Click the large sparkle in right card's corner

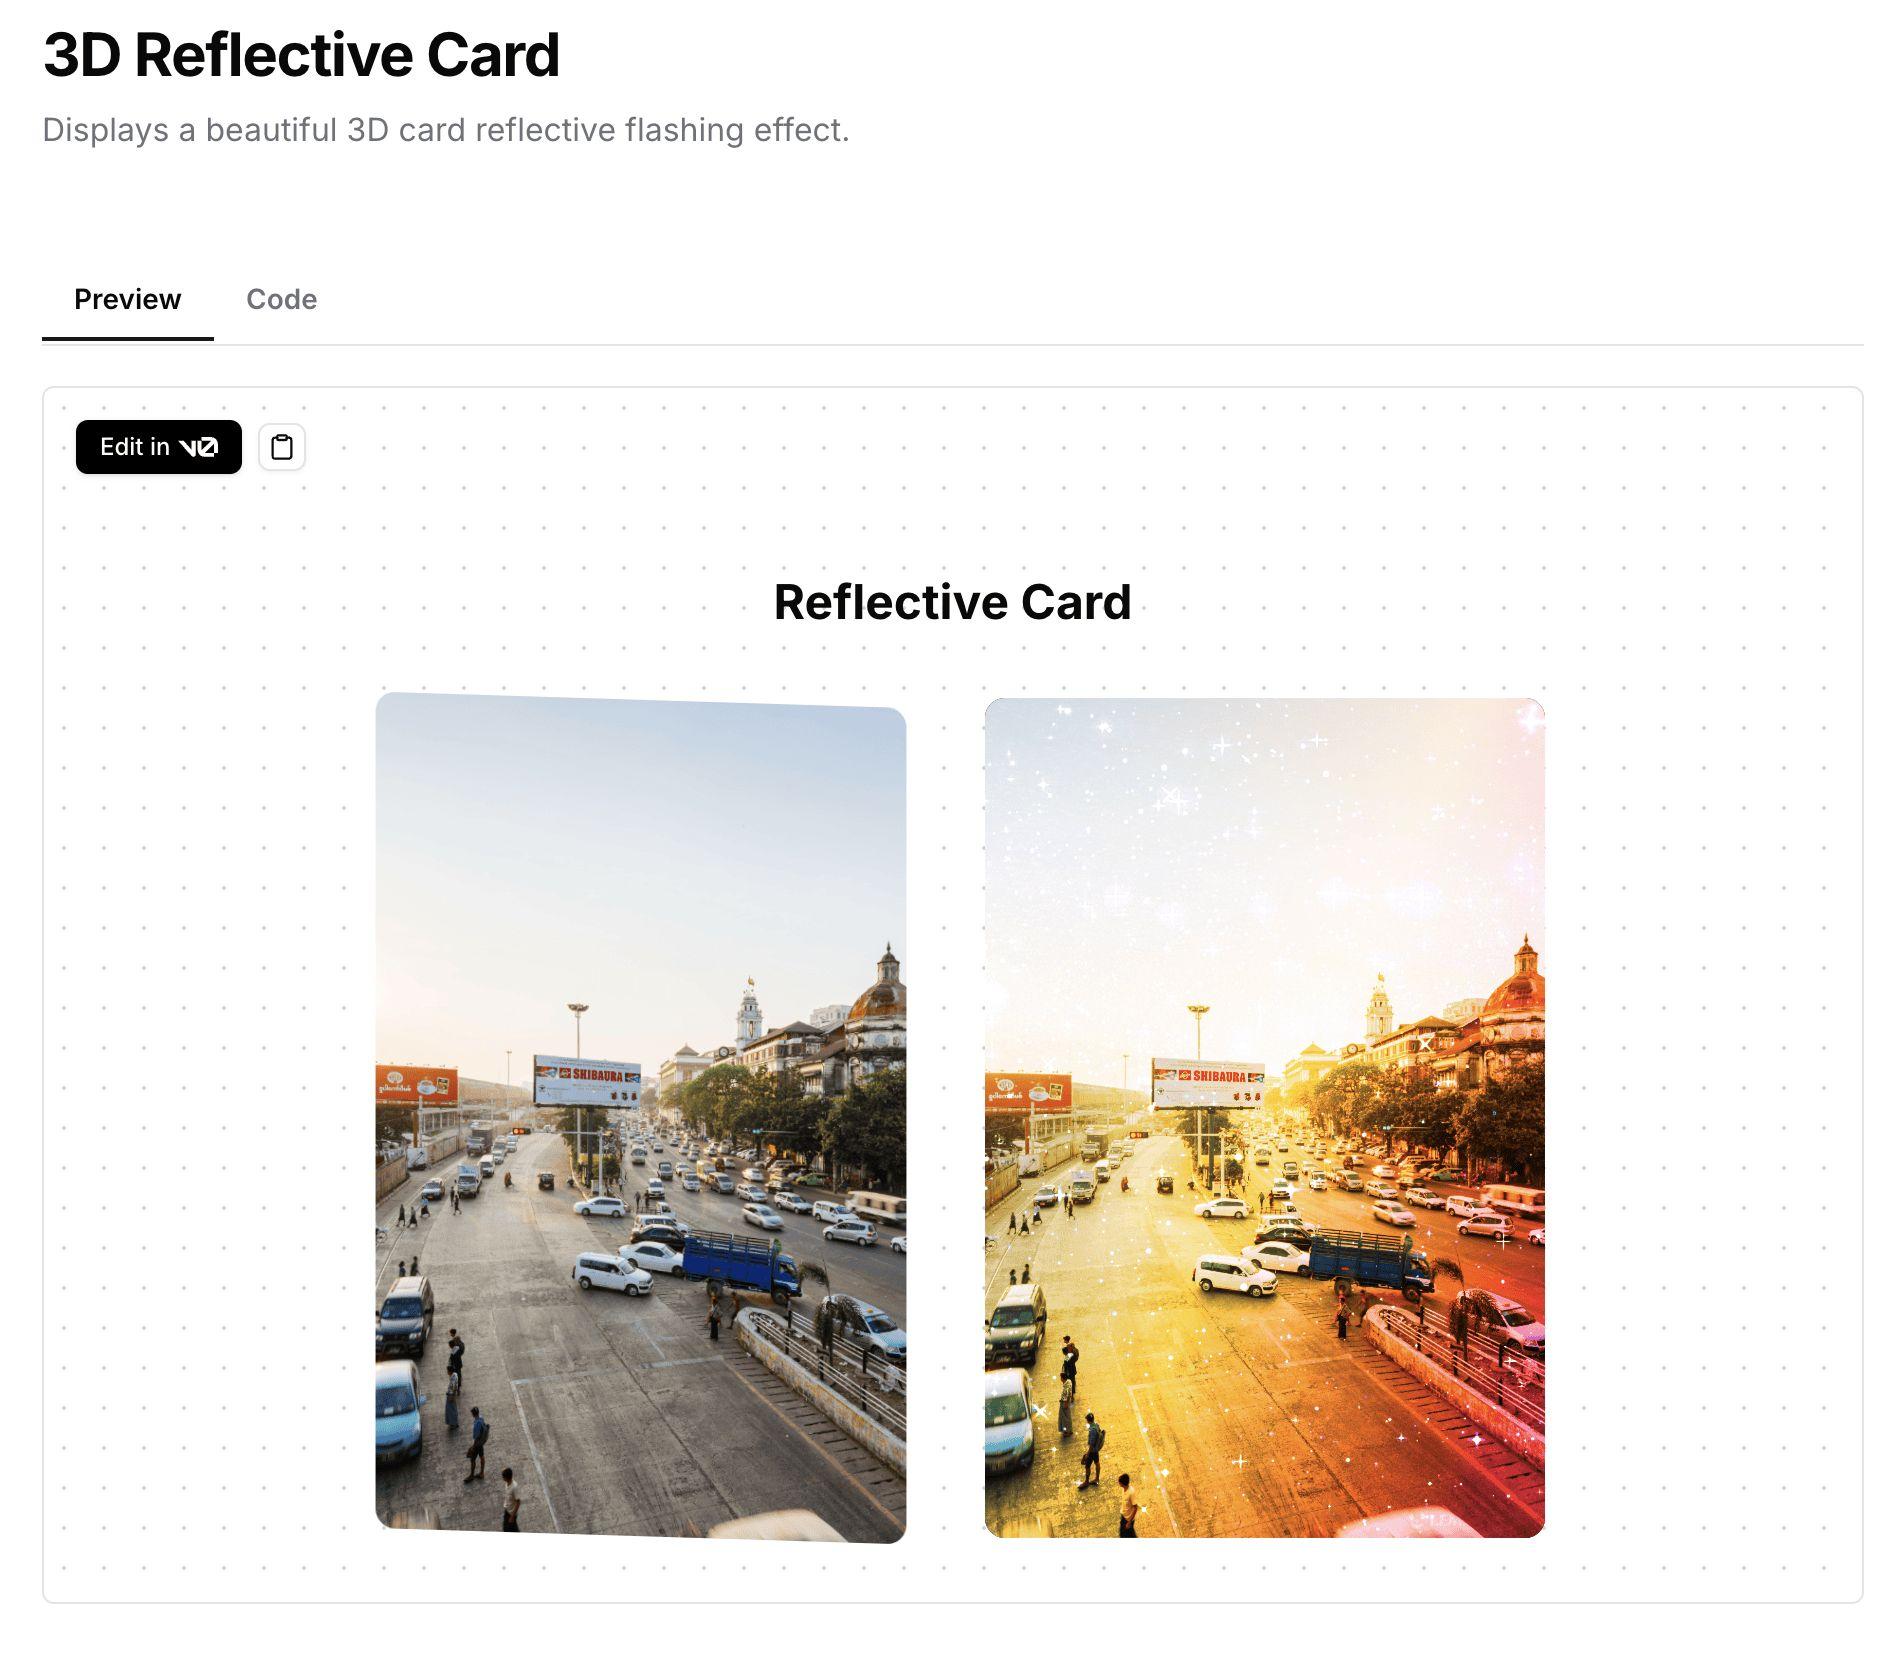[1529, 718]
